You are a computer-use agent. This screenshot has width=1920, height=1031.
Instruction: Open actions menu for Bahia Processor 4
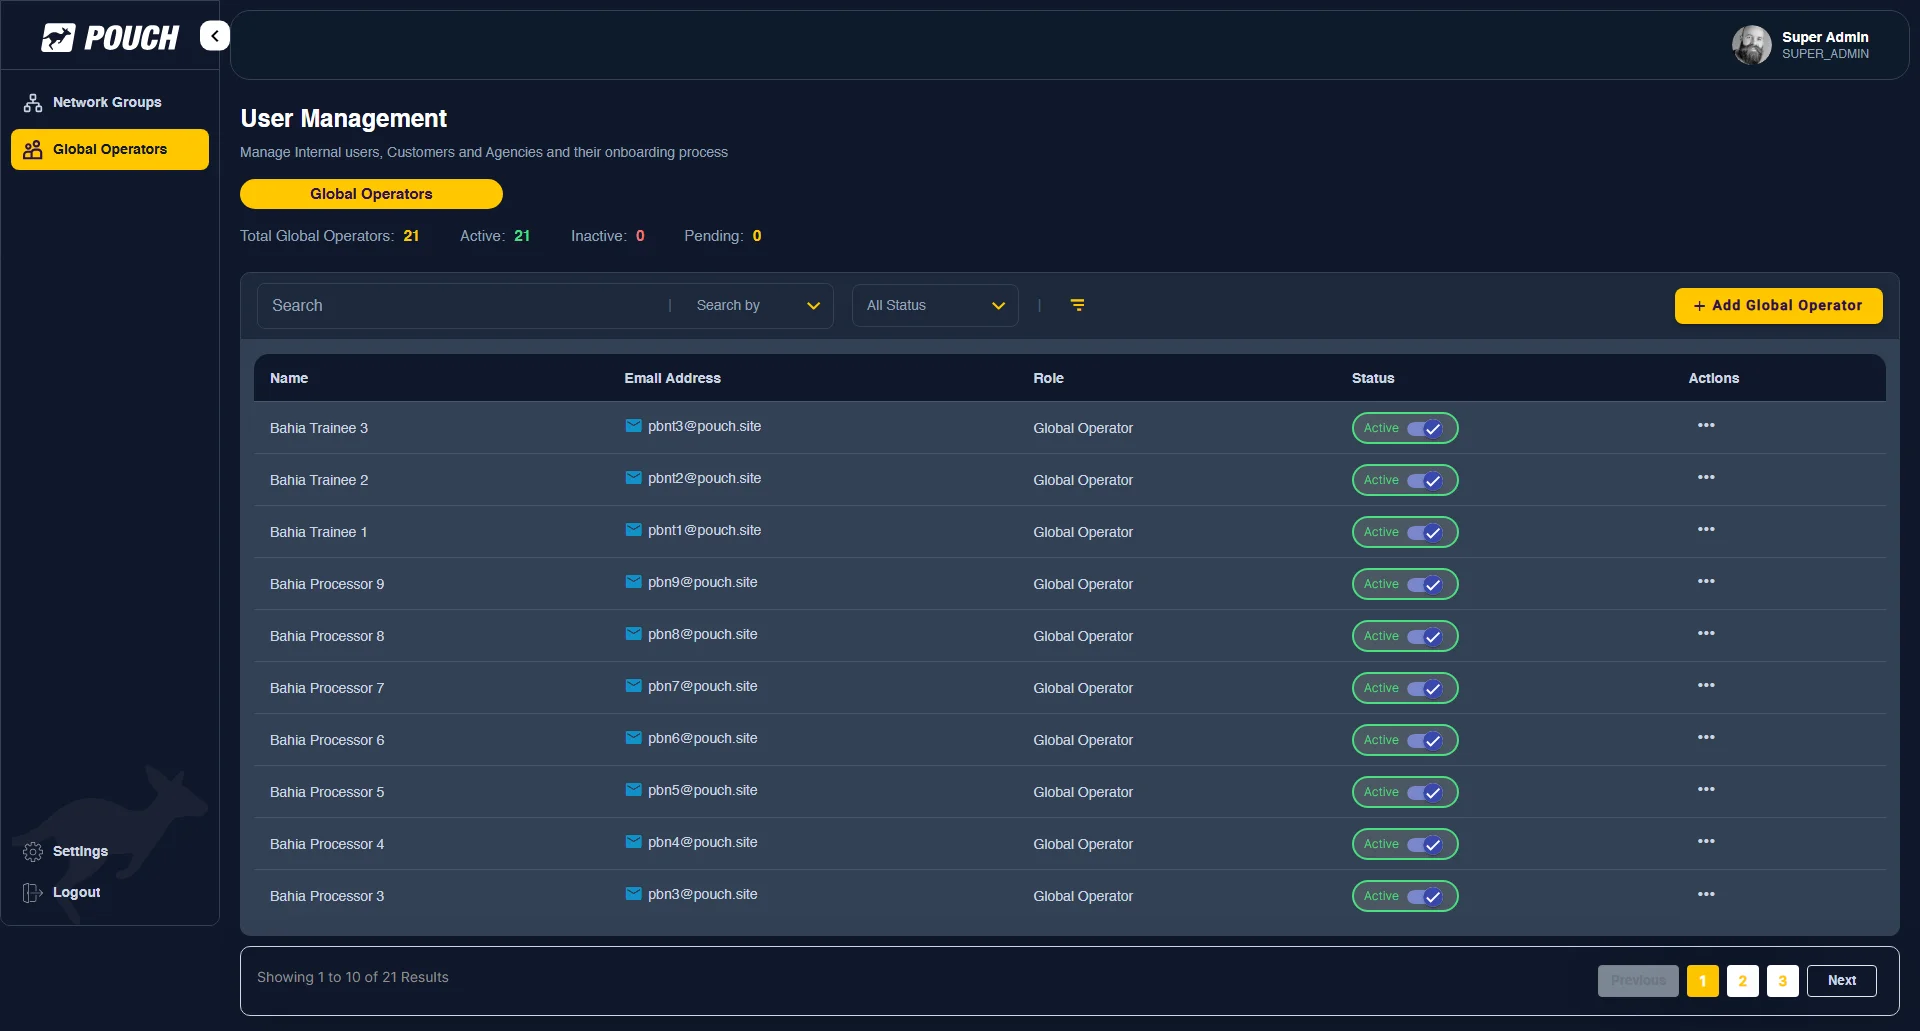click(1706, 842)
